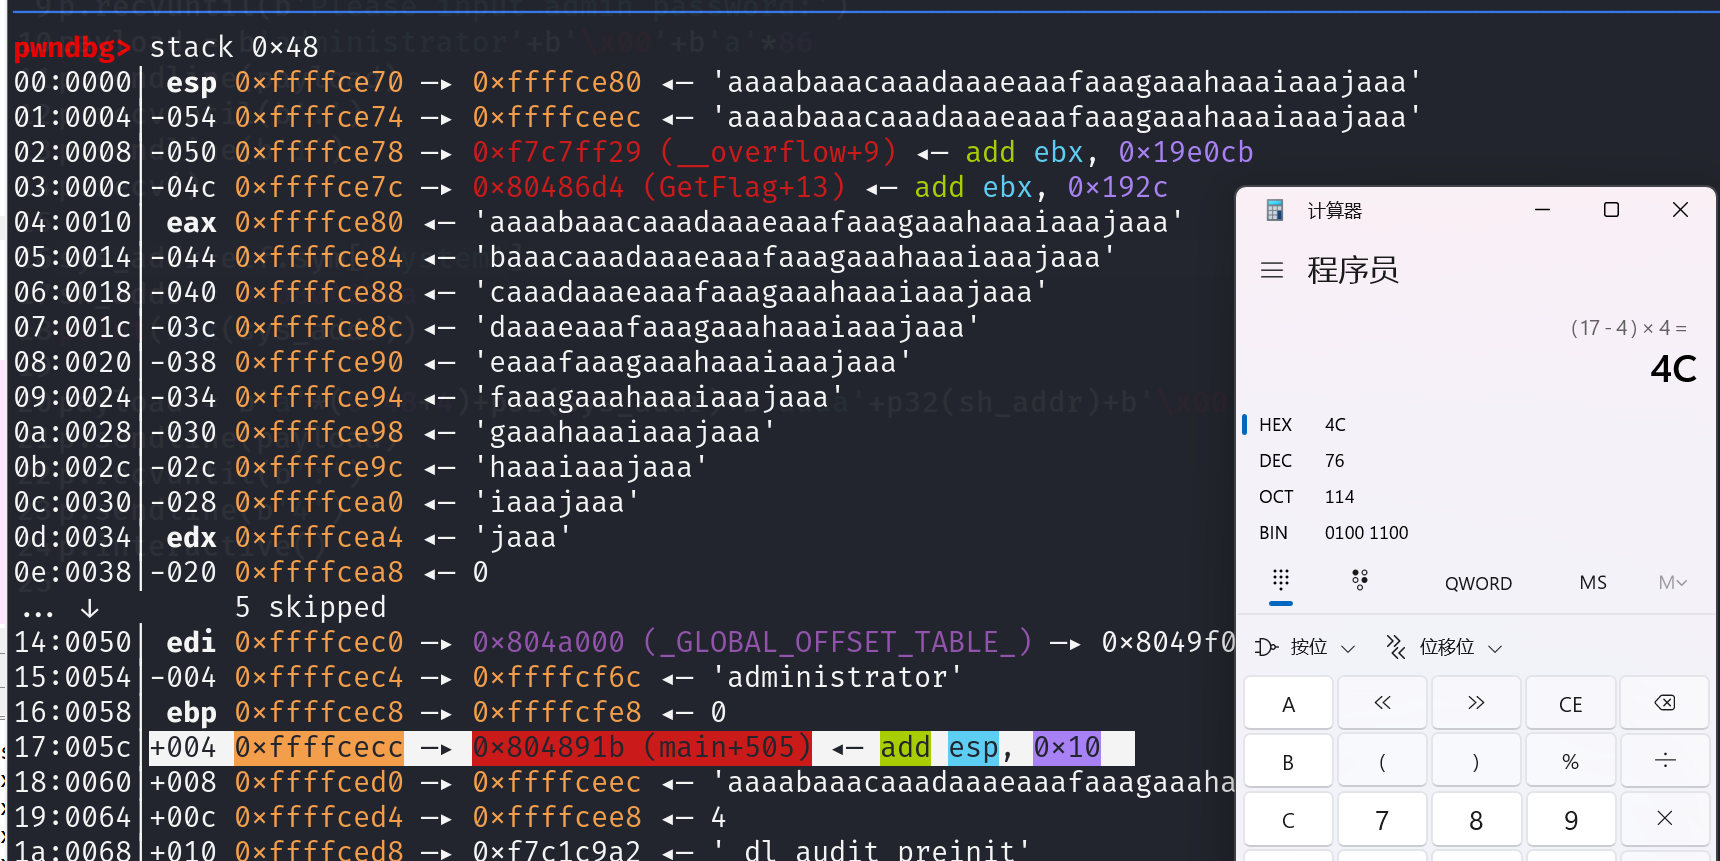The width and height of the screenshot is (1720, 861).
Task: Click the digit 7 key
Action: [x=1383, y=819]
